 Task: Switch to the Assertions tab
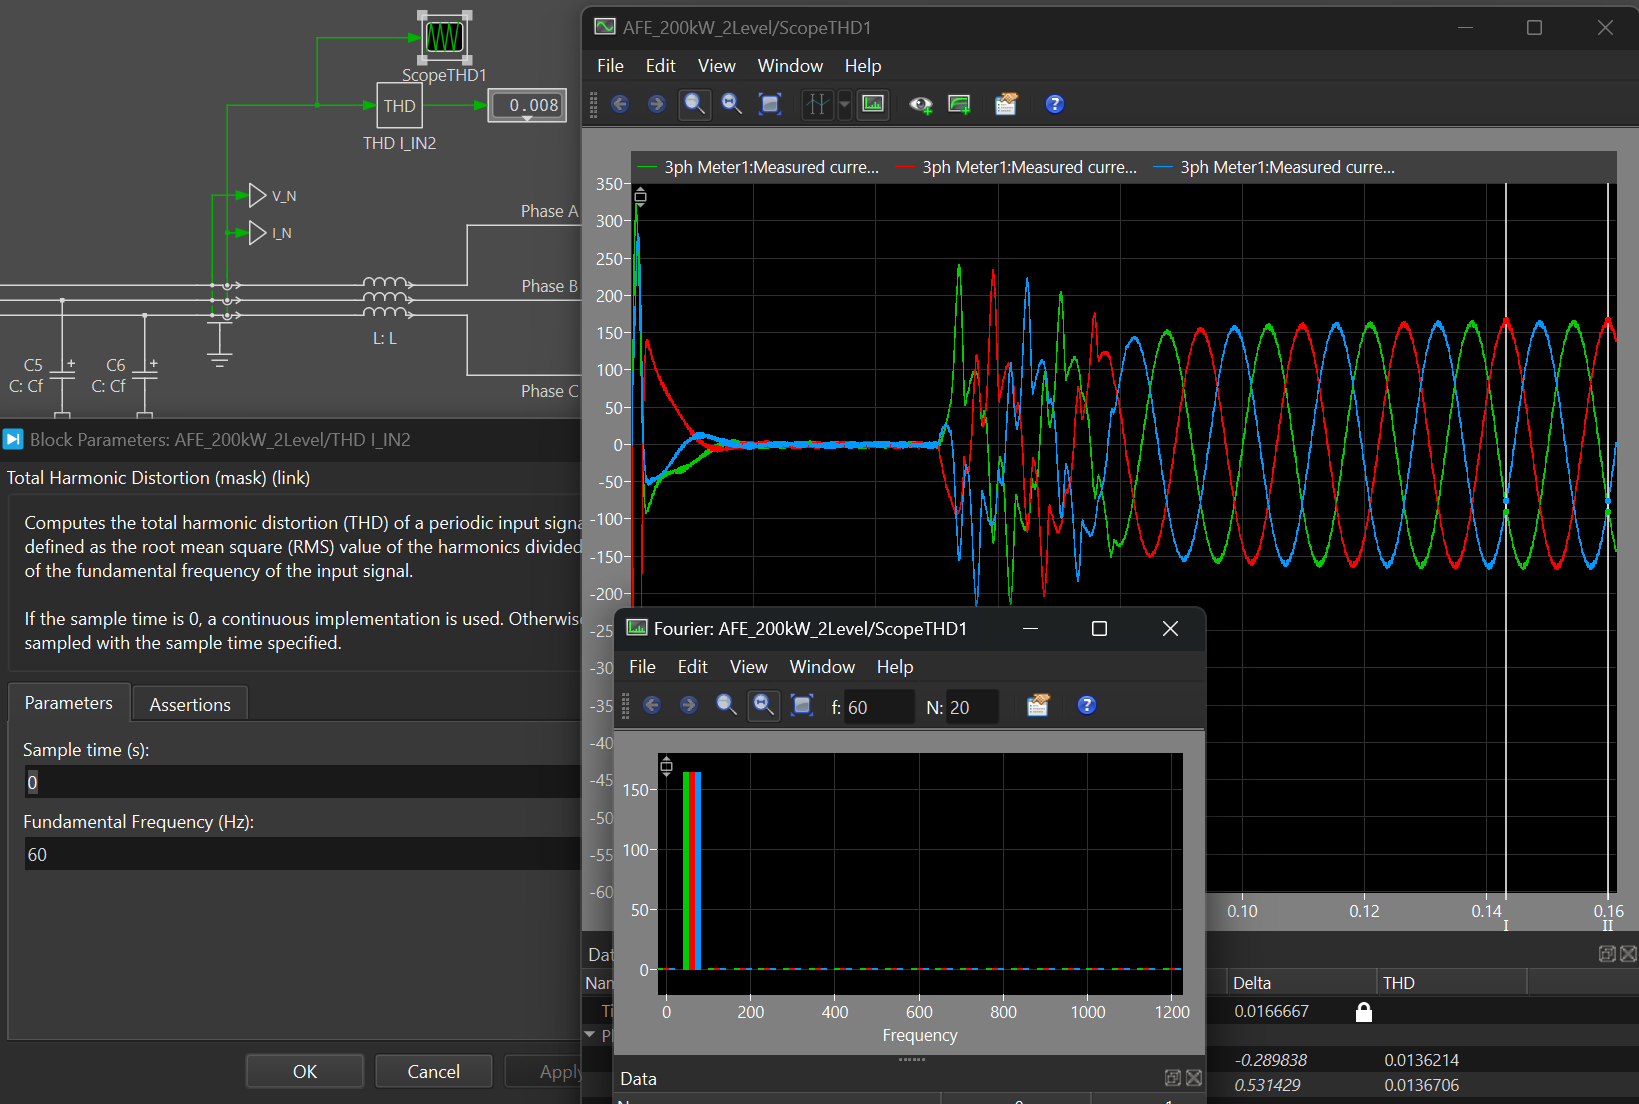point(190,705)
